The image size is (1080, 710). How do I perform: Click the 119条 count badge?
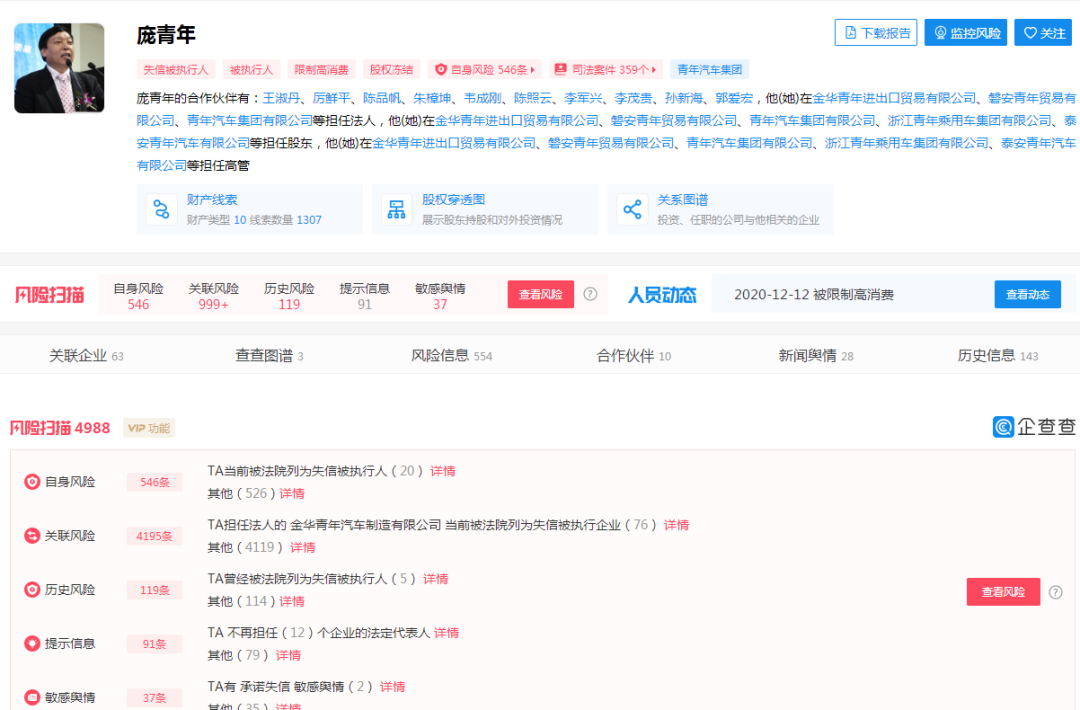click(154, 590)
